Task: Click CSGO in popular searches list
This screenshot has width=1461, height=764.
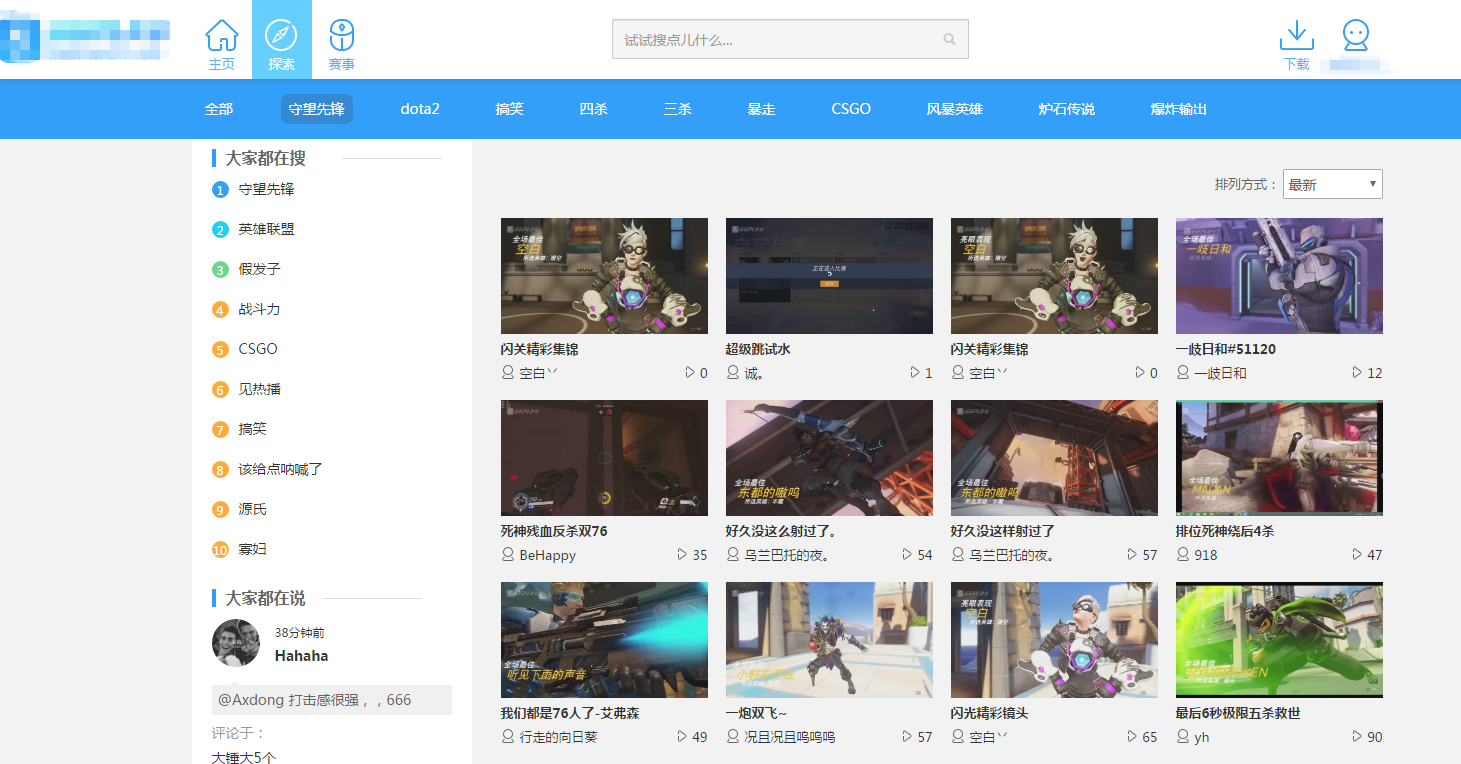Action: coord(258,349)
